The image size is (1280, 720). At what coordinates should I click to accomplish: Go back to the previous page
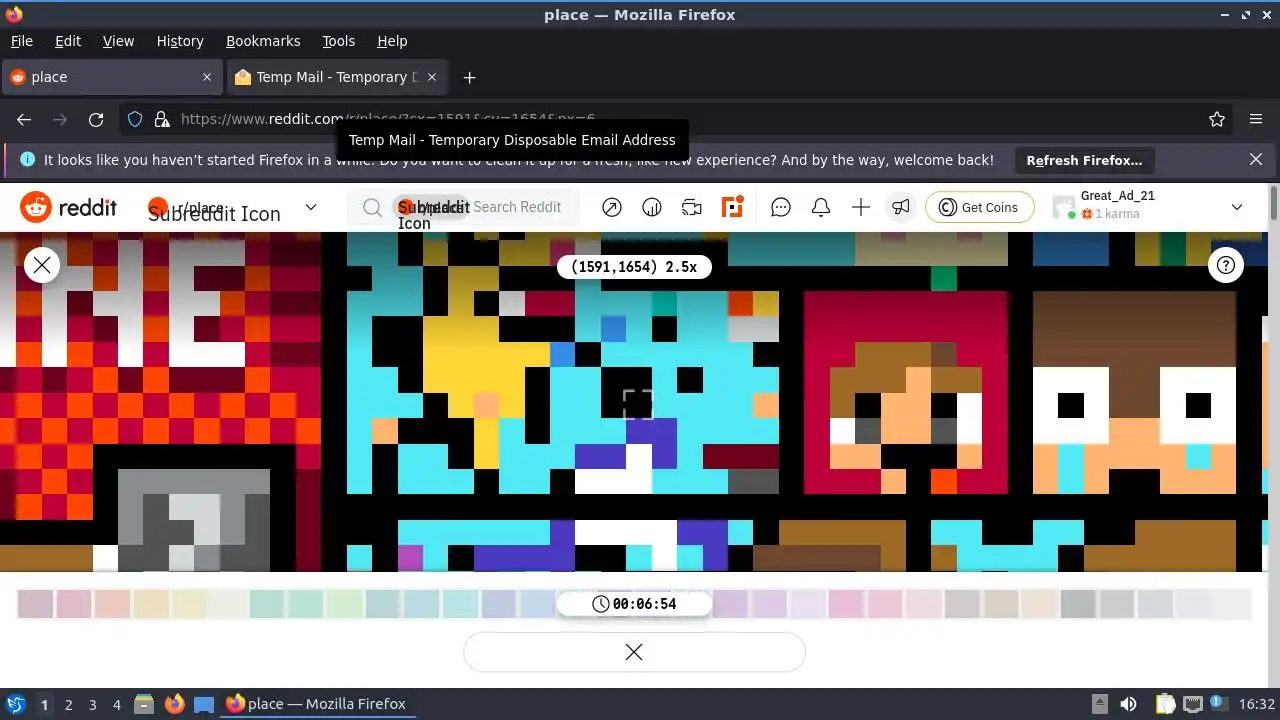[24, 119]
